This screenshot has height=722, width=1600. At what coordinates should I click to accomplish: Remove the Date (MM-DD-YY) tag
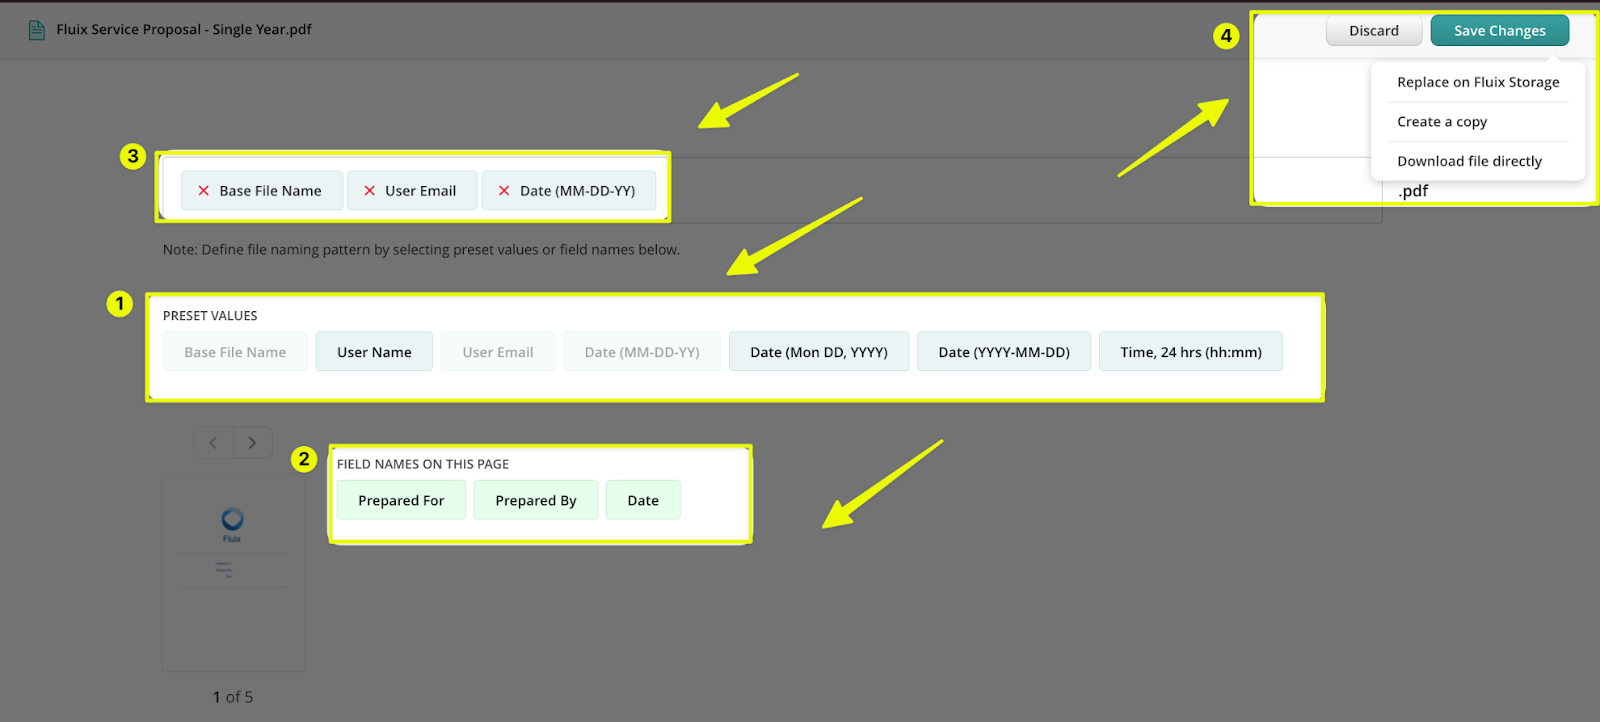tap(504, 191)
